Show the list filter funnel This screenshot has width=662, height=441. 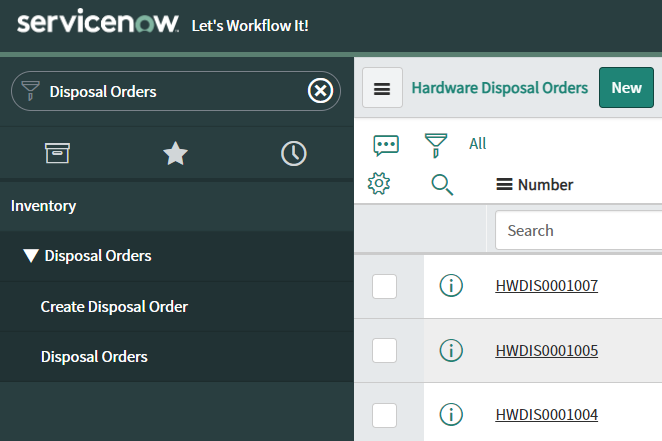pos(436,145)
